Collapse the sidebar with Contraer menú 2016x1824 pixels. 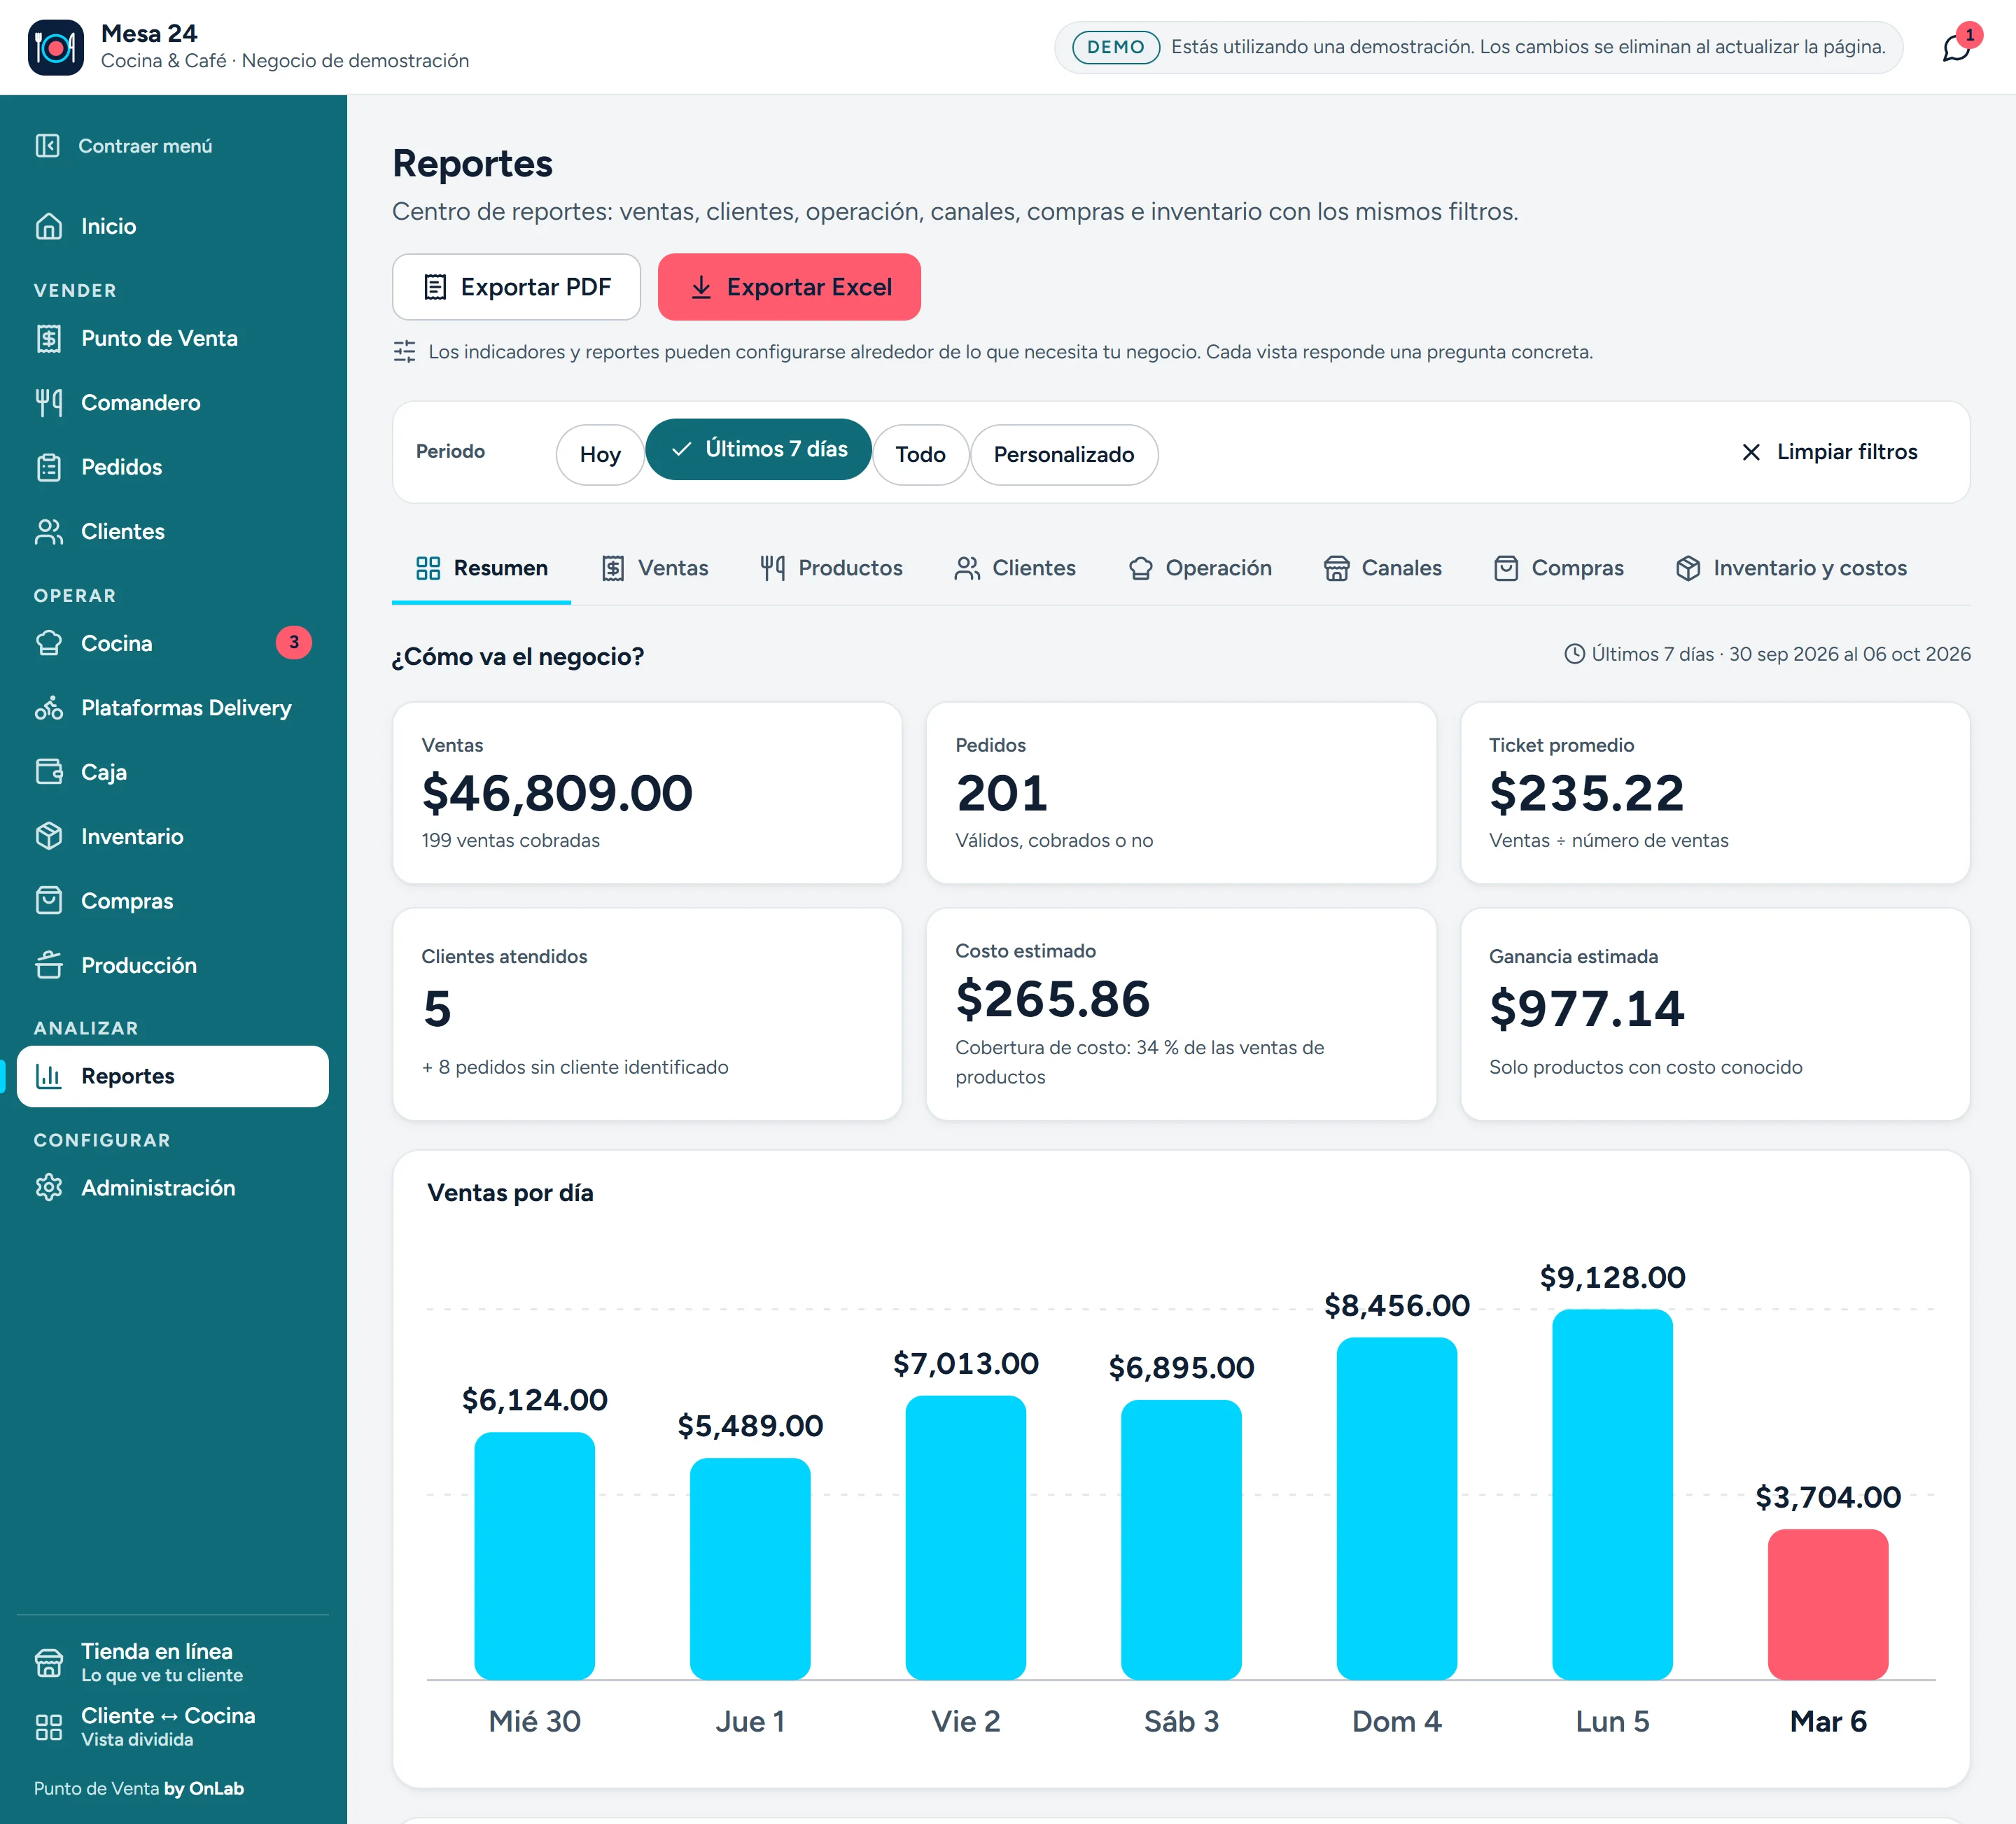pos(124,146)
